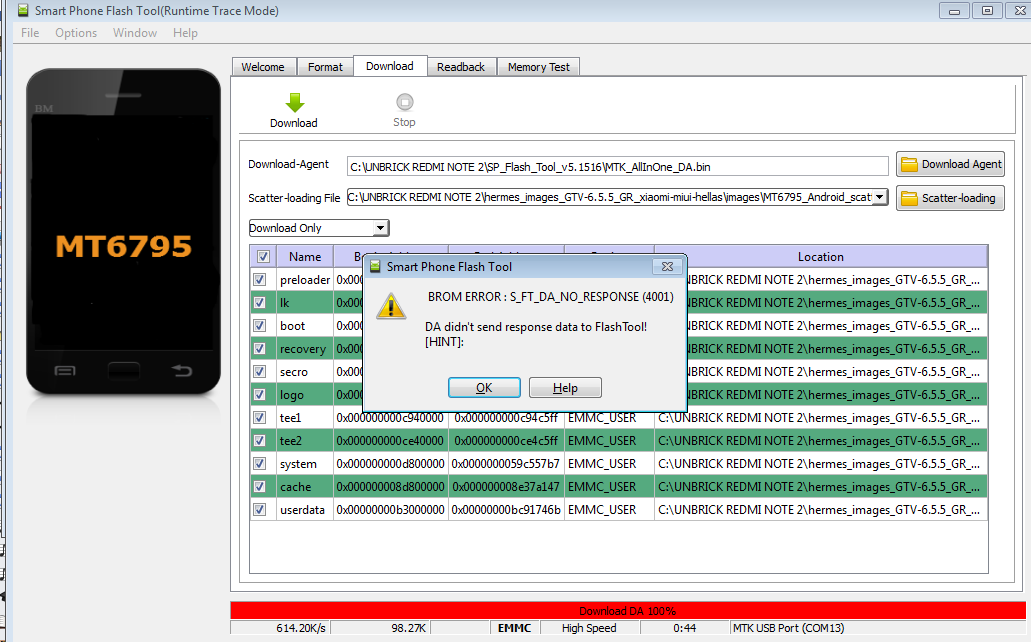Close the BROM error dialog with X

click(x=665, y=267)
